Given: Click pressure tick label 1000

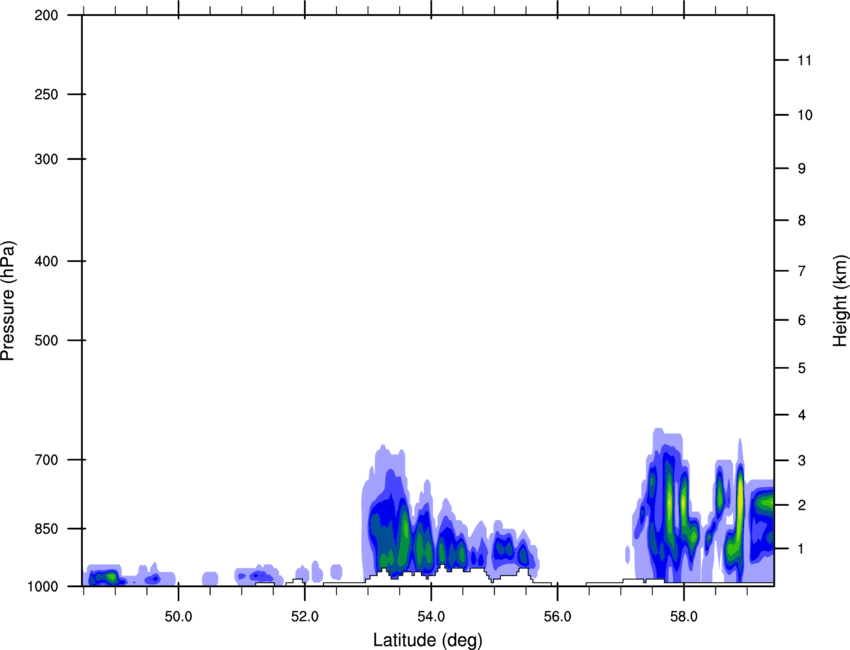Looking at the screenshot, I should [43, 586].
